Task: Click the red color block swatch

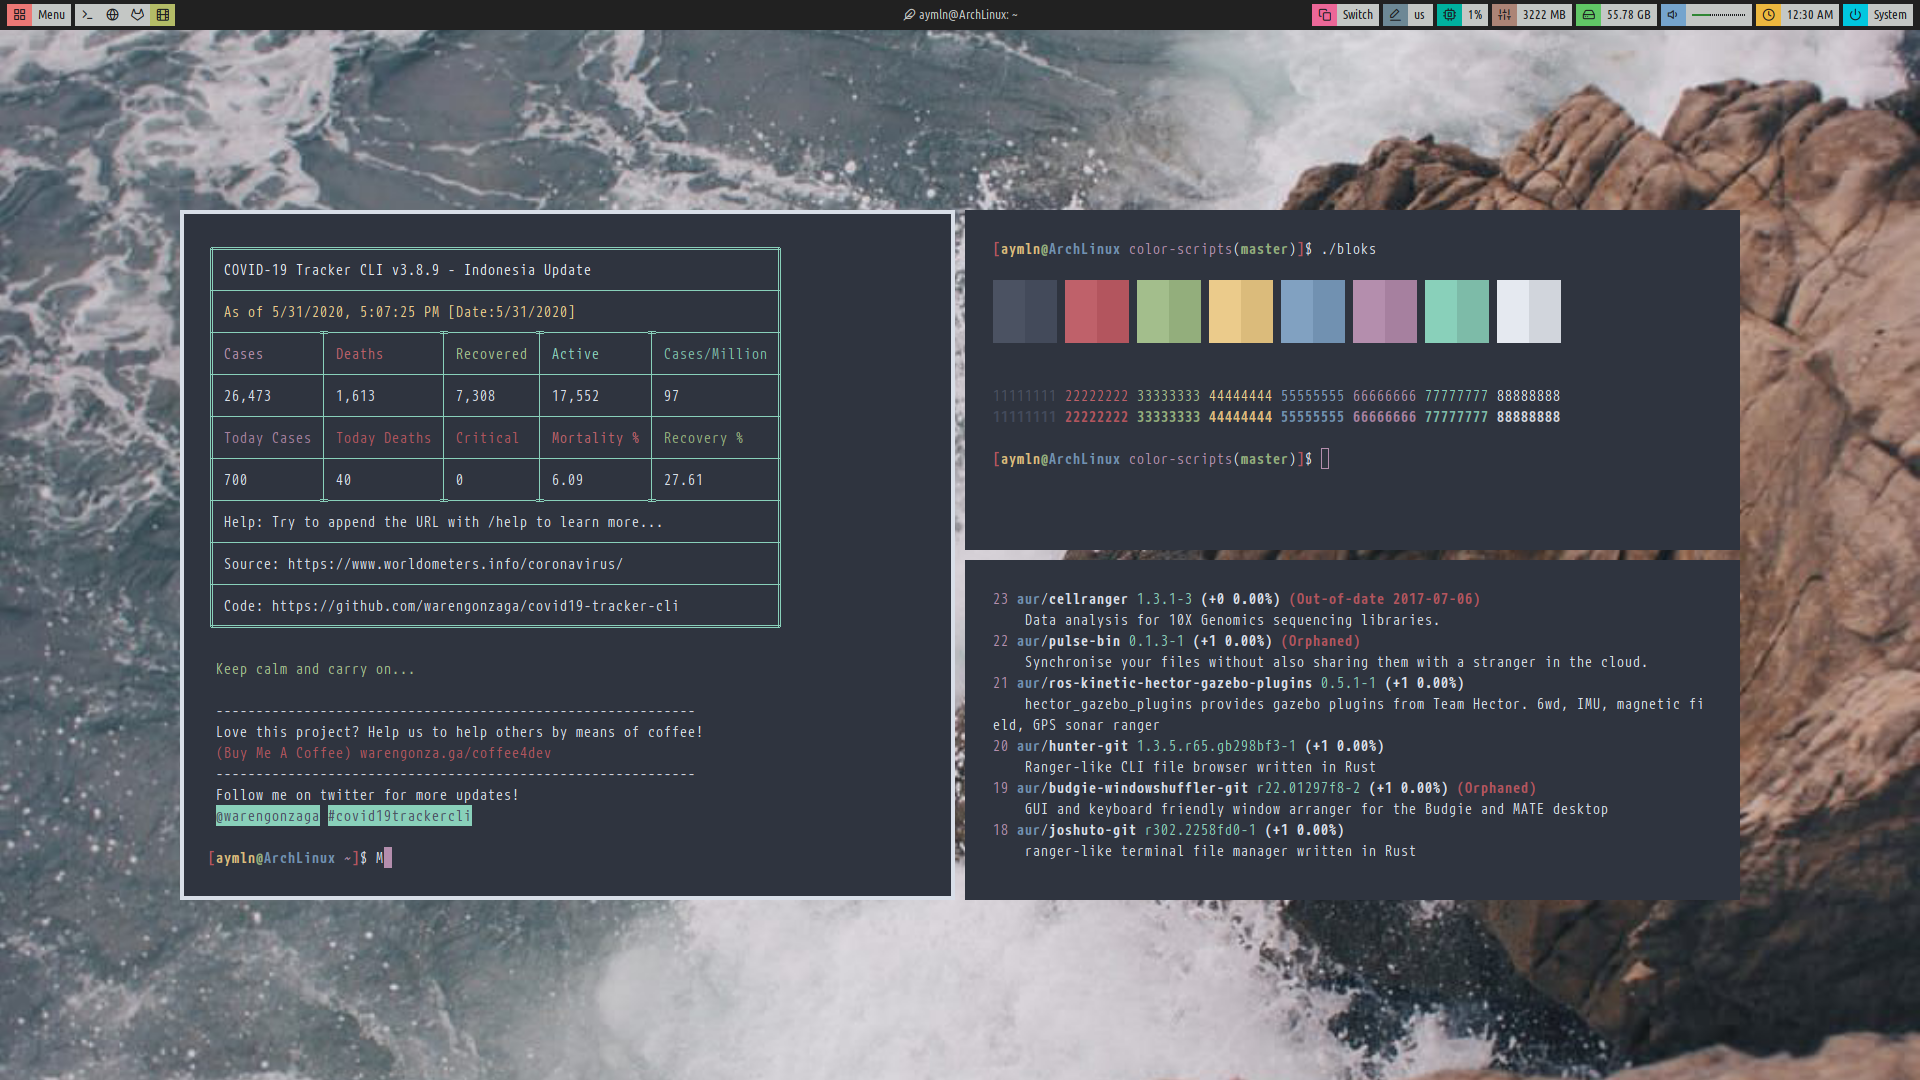Action: click(x=1096, y=312)
